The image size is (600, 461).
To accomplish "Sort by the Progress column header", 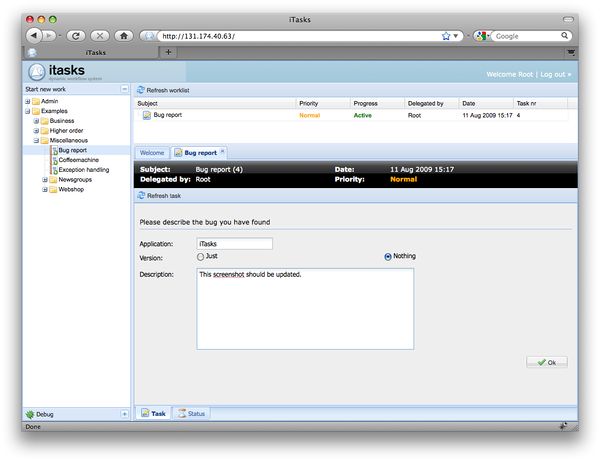I will [x=377, y=103].
